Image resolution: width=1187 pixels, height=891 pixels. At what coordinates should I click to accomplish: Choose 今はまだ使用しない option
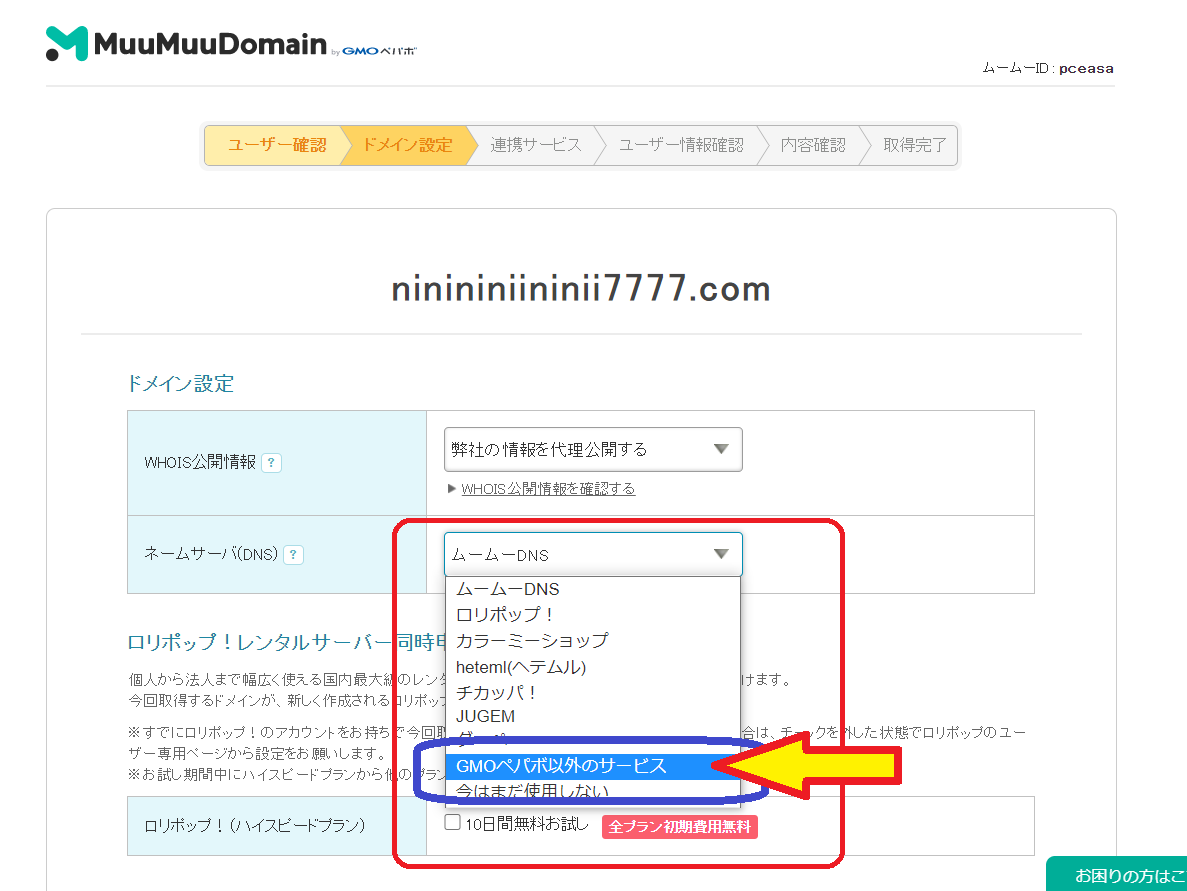click(530, 791)
